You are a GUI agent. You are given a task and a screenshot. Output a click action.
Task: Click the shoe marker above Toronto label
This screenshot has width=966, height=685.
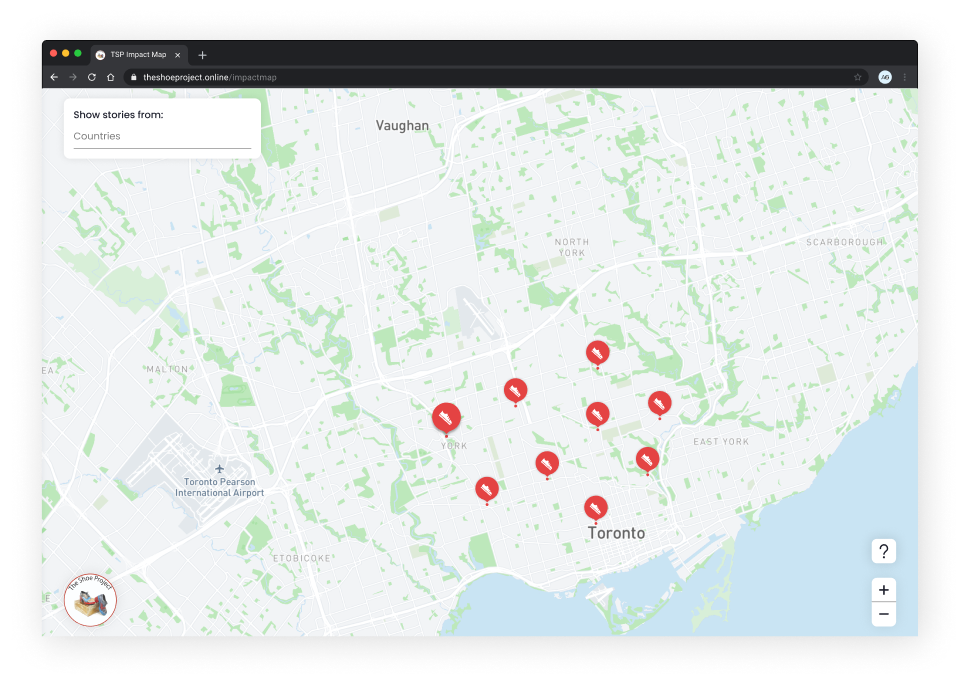[595, 507]
